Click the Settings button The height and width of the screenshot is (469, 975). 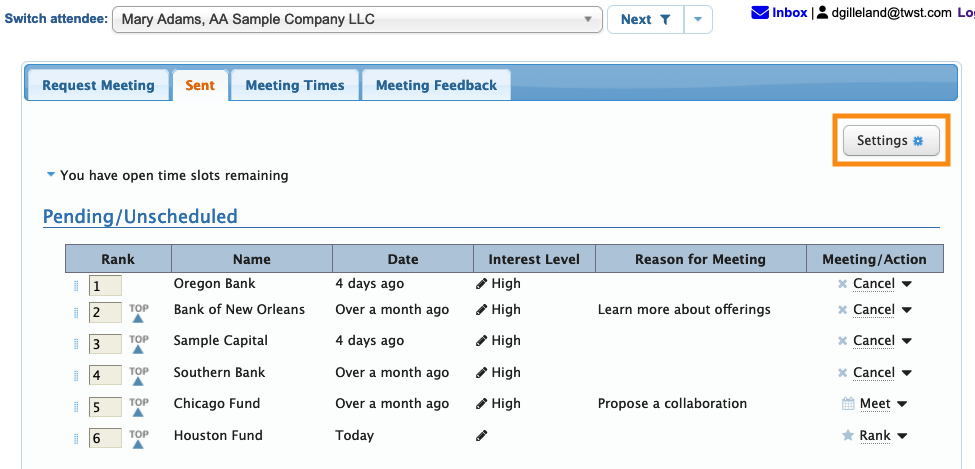pyautogui.click(x=891, y=141)
